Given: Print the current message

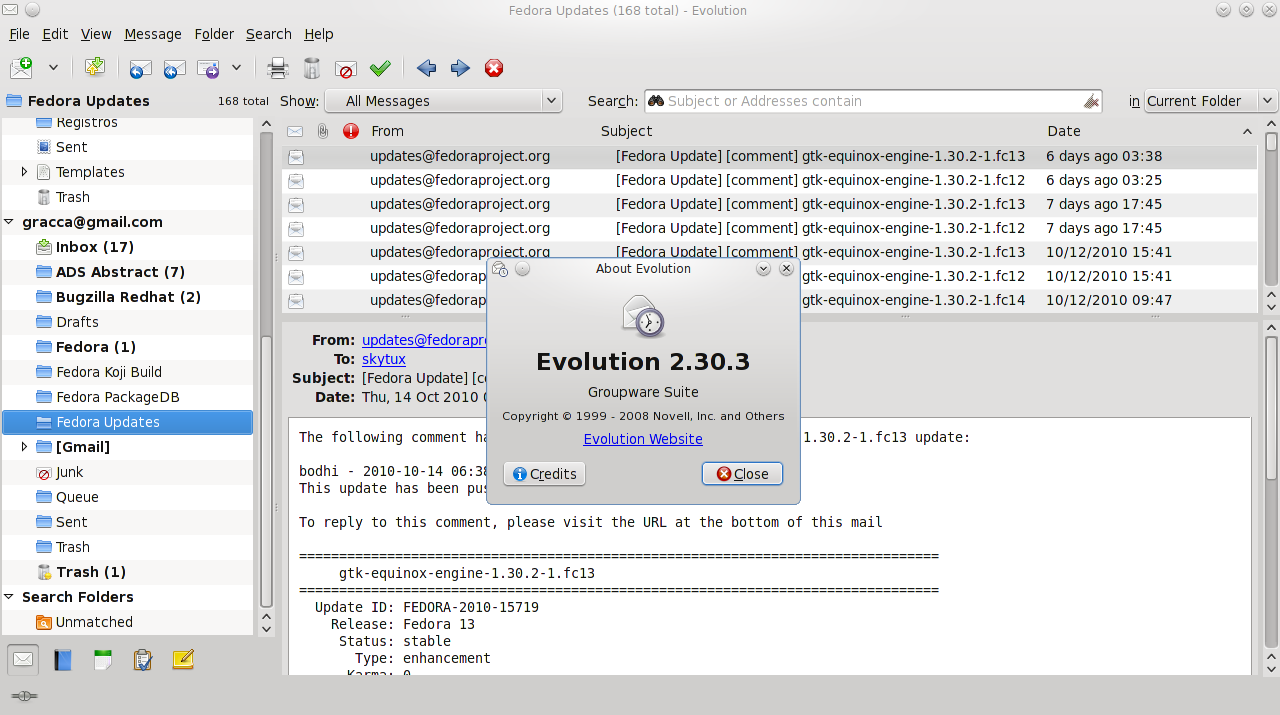Looking at the screenshot, I should [x=278, y=68].
